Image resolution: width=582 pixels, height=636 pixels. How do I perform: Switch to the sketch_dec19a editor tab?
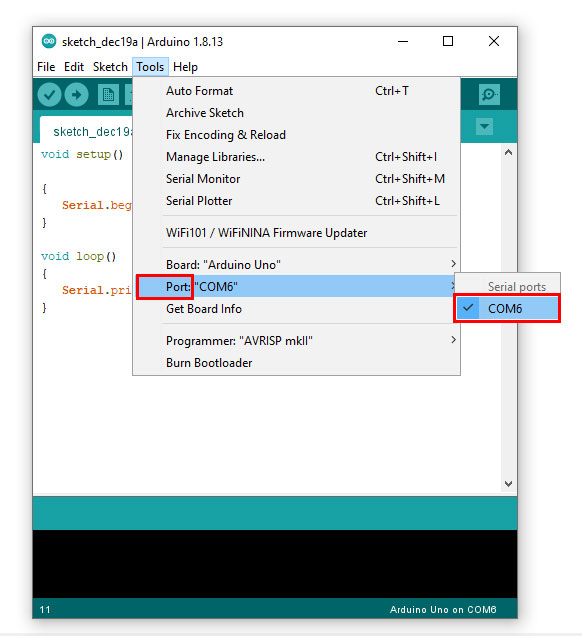point(87,131)
